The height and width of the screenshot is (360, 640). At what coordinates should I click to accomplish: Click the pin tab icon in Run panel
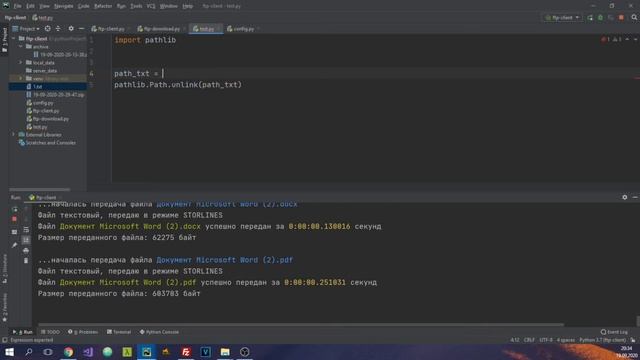15,245
